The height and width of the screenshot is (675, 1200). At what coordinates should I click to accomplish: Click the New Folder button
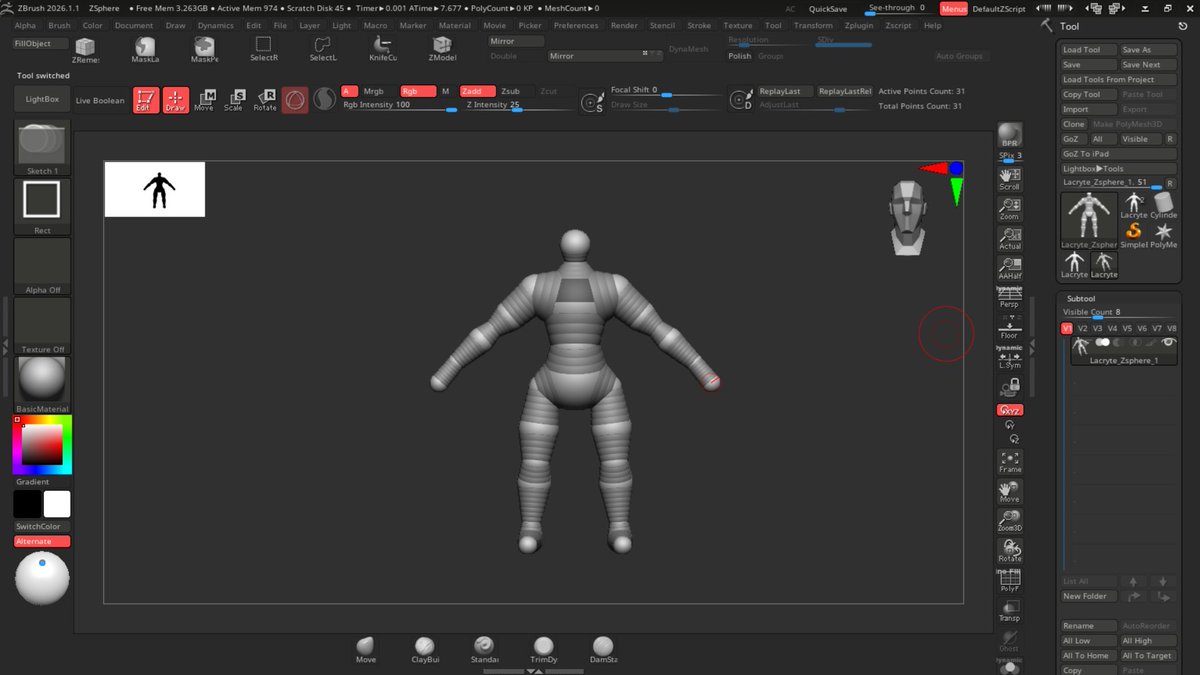(x=1088, y=596)
